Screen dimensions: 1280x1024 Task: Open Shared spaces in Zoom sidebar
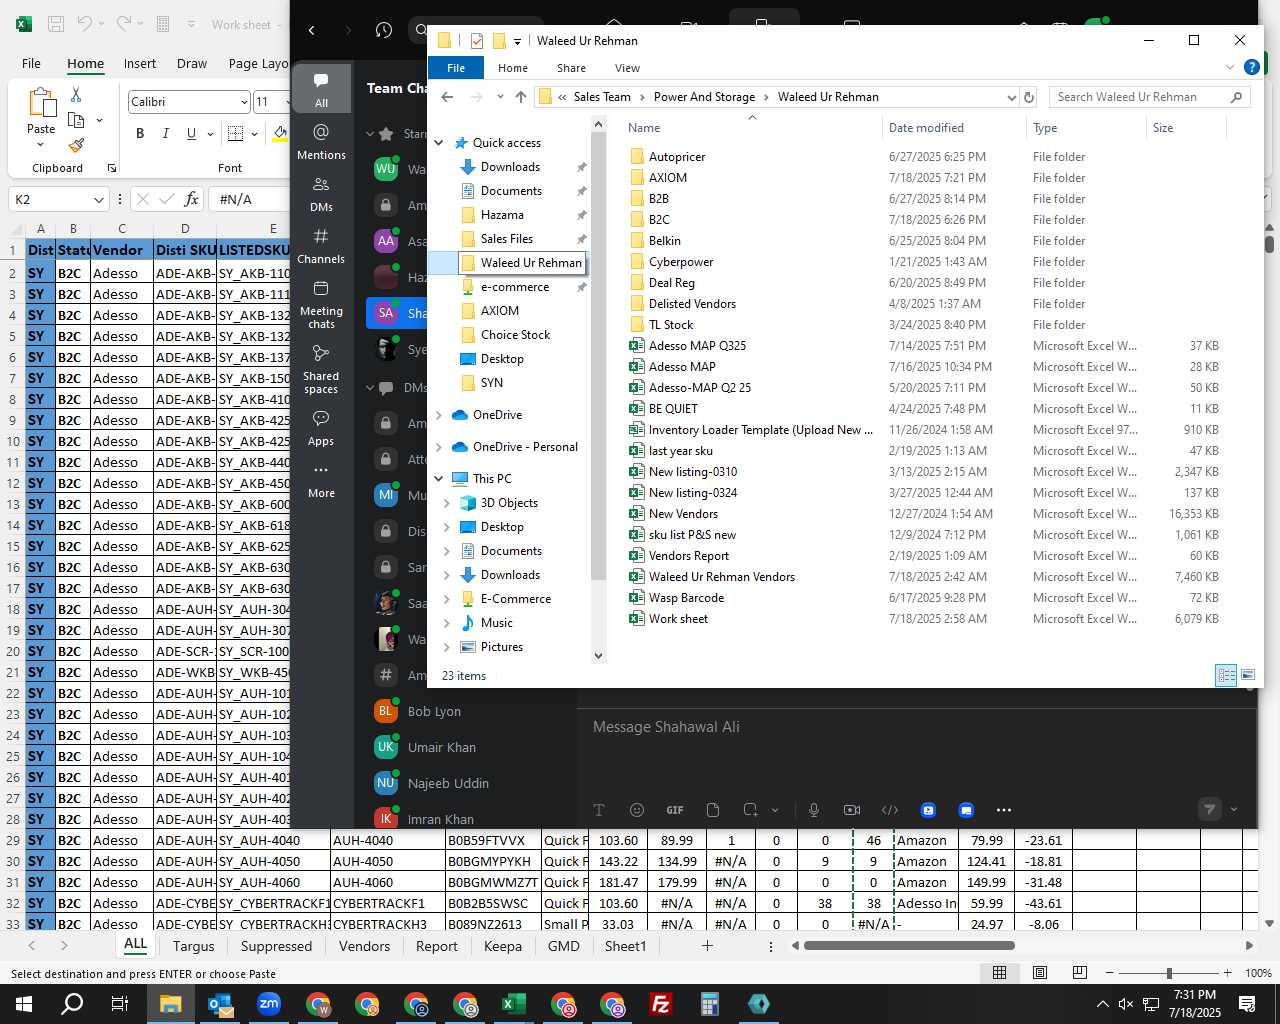pyautogui.click(x=321, y=369)
